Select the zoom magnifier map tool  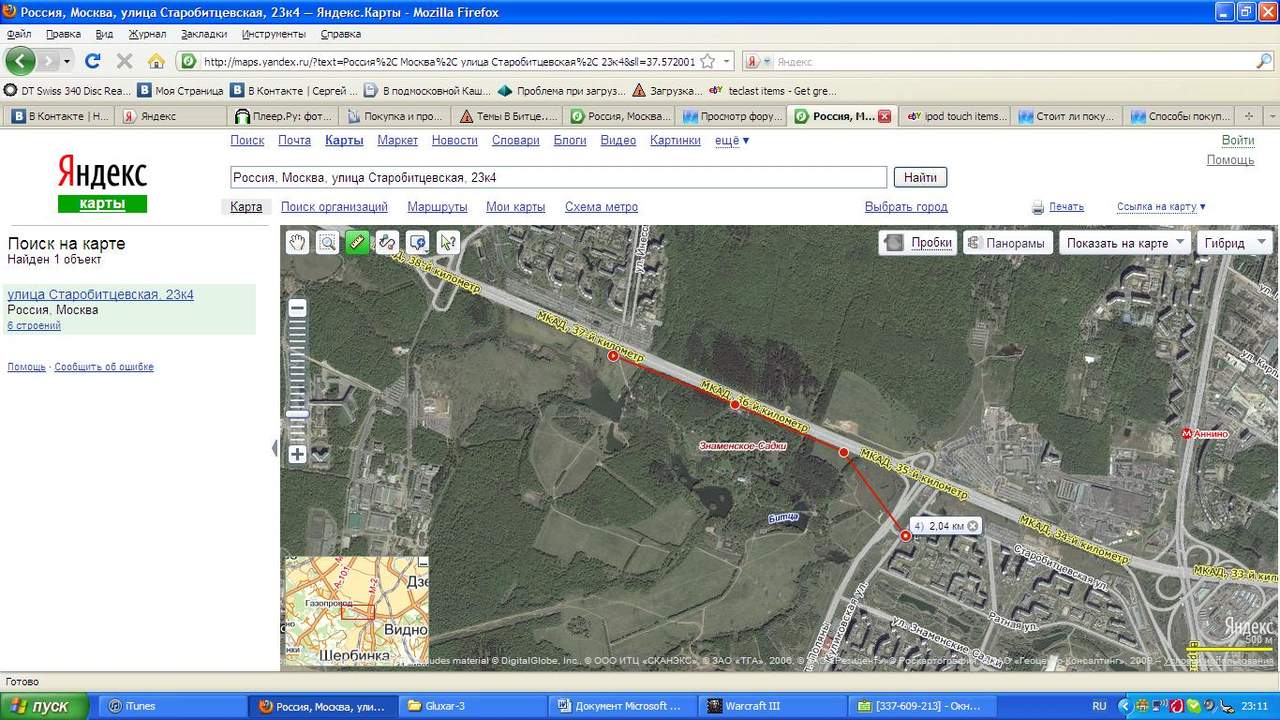pyautogui.click(x=327, y=242)
